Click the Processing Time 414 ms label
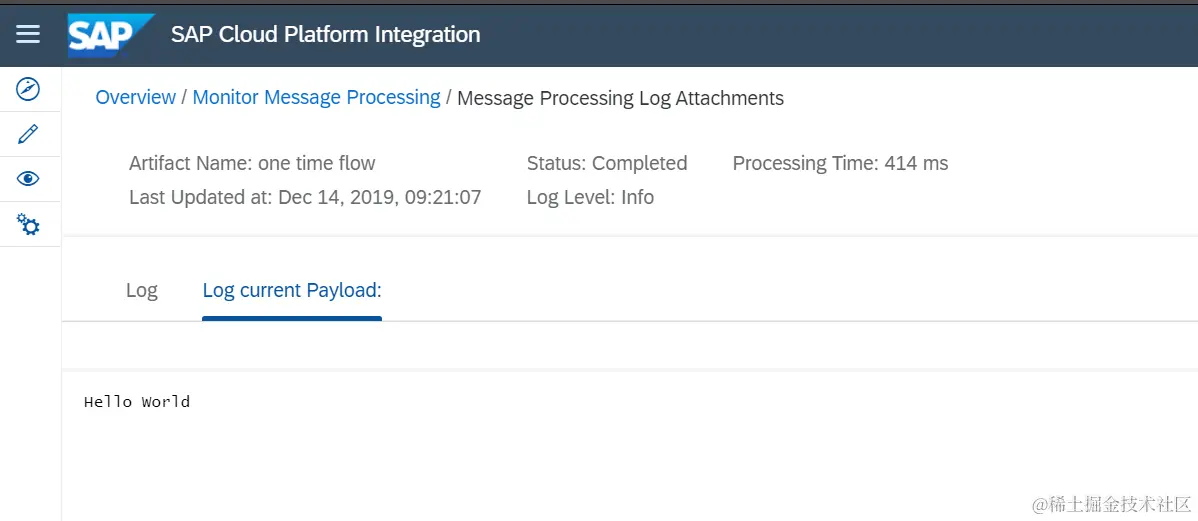1198x521 pixels. pyautogui.click(x=840, y=163)
